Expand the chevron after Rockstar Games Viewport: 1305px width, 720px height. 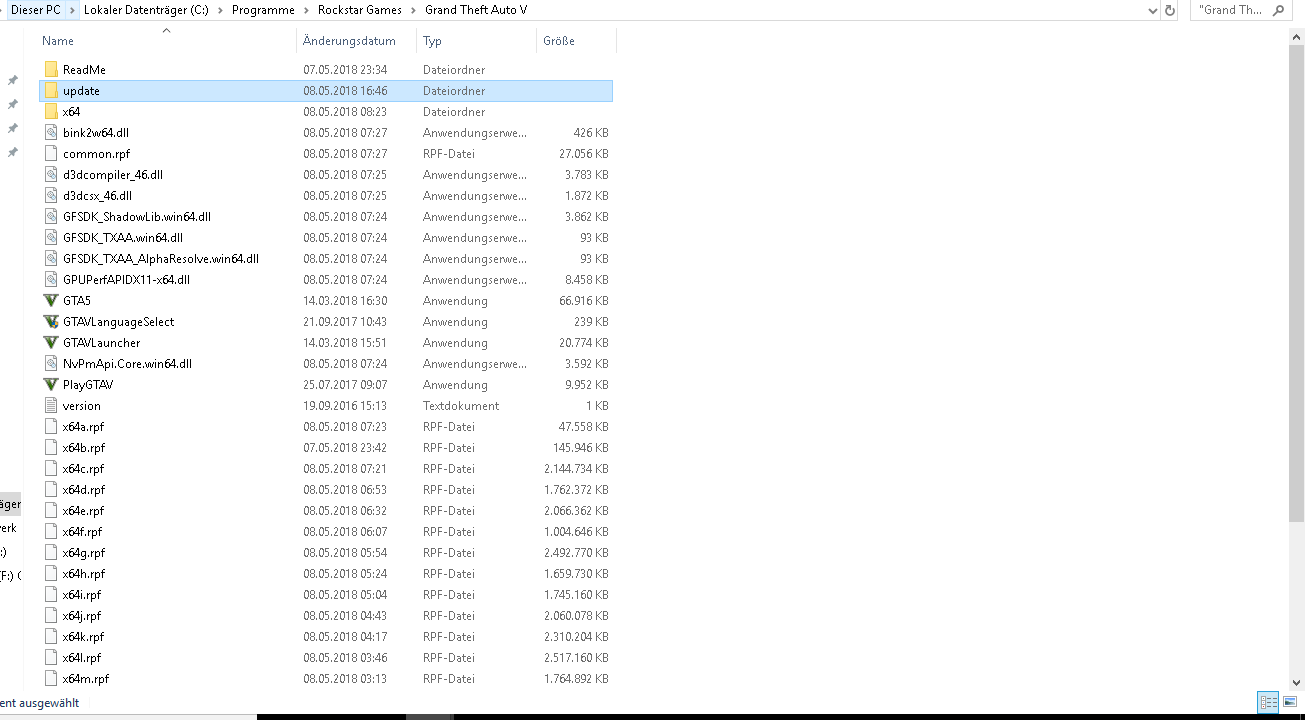coord(413,10)
